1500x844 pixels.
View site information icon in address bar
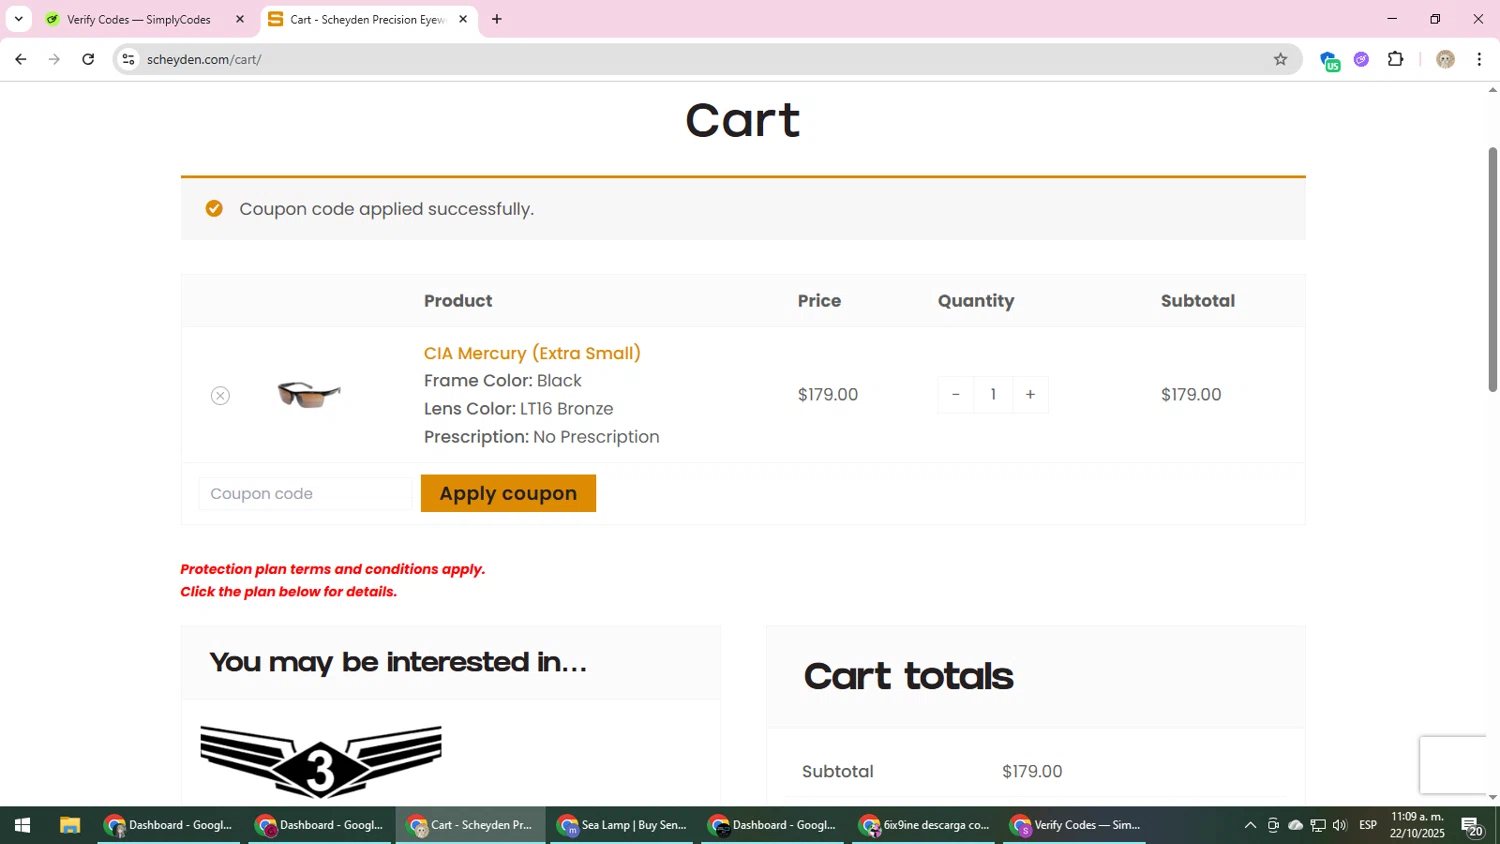(x=128, y=59)
